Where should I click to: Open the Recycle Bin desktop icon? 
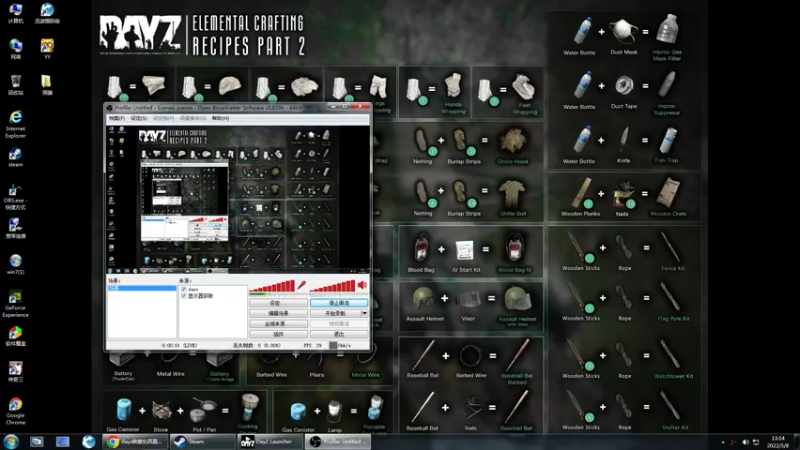point(15,85)
